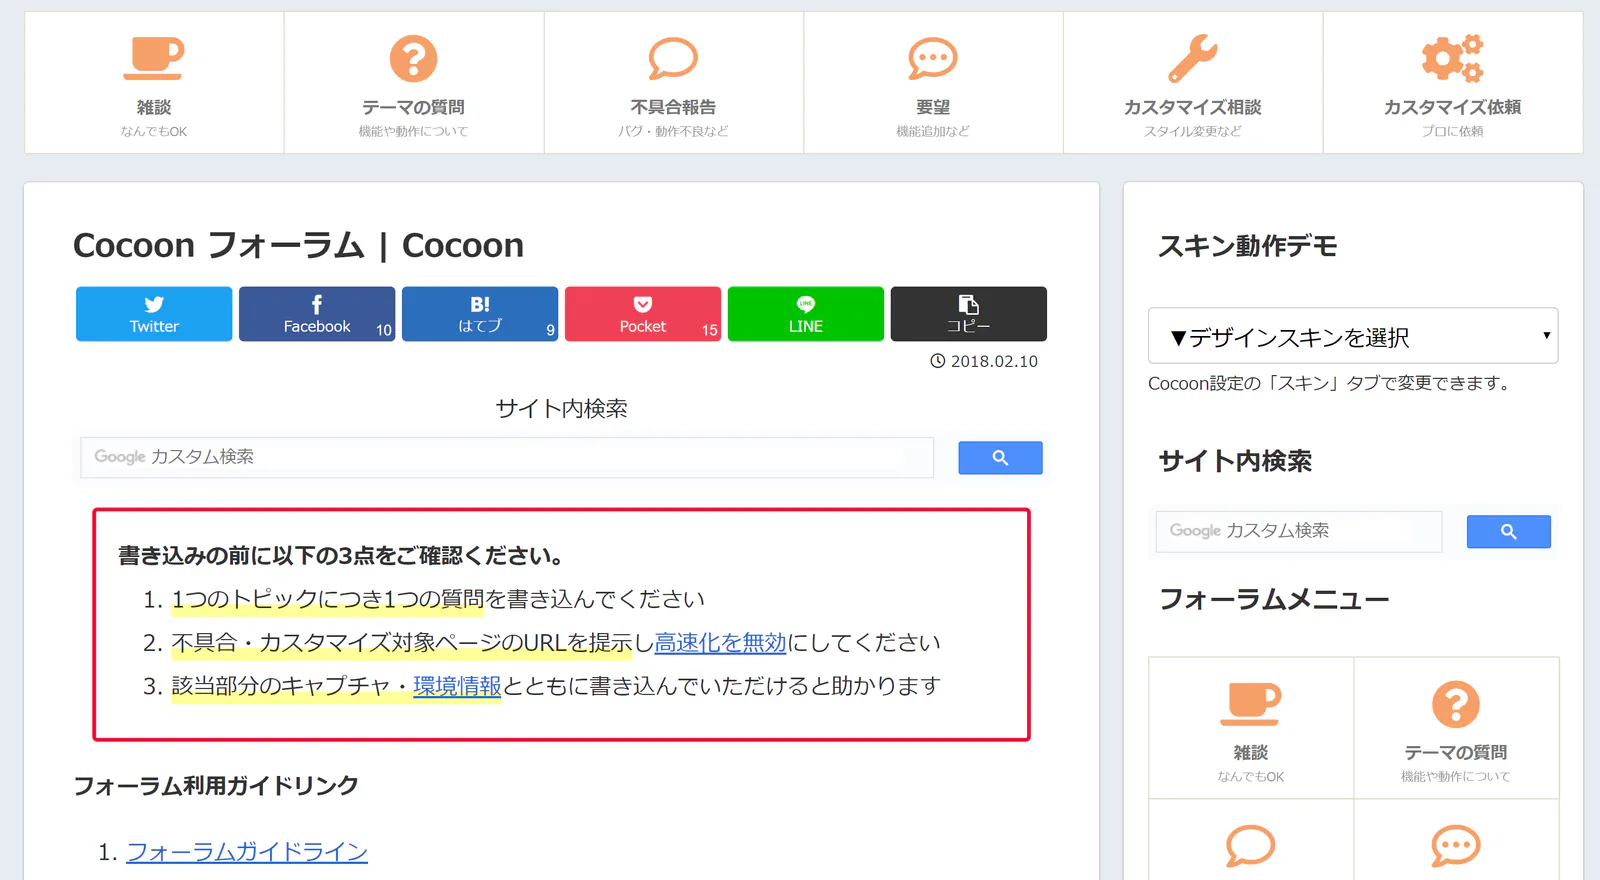Click the カスタマイズ依頼 gears icon
The image size is (1600, 880).
(1453, 58)
